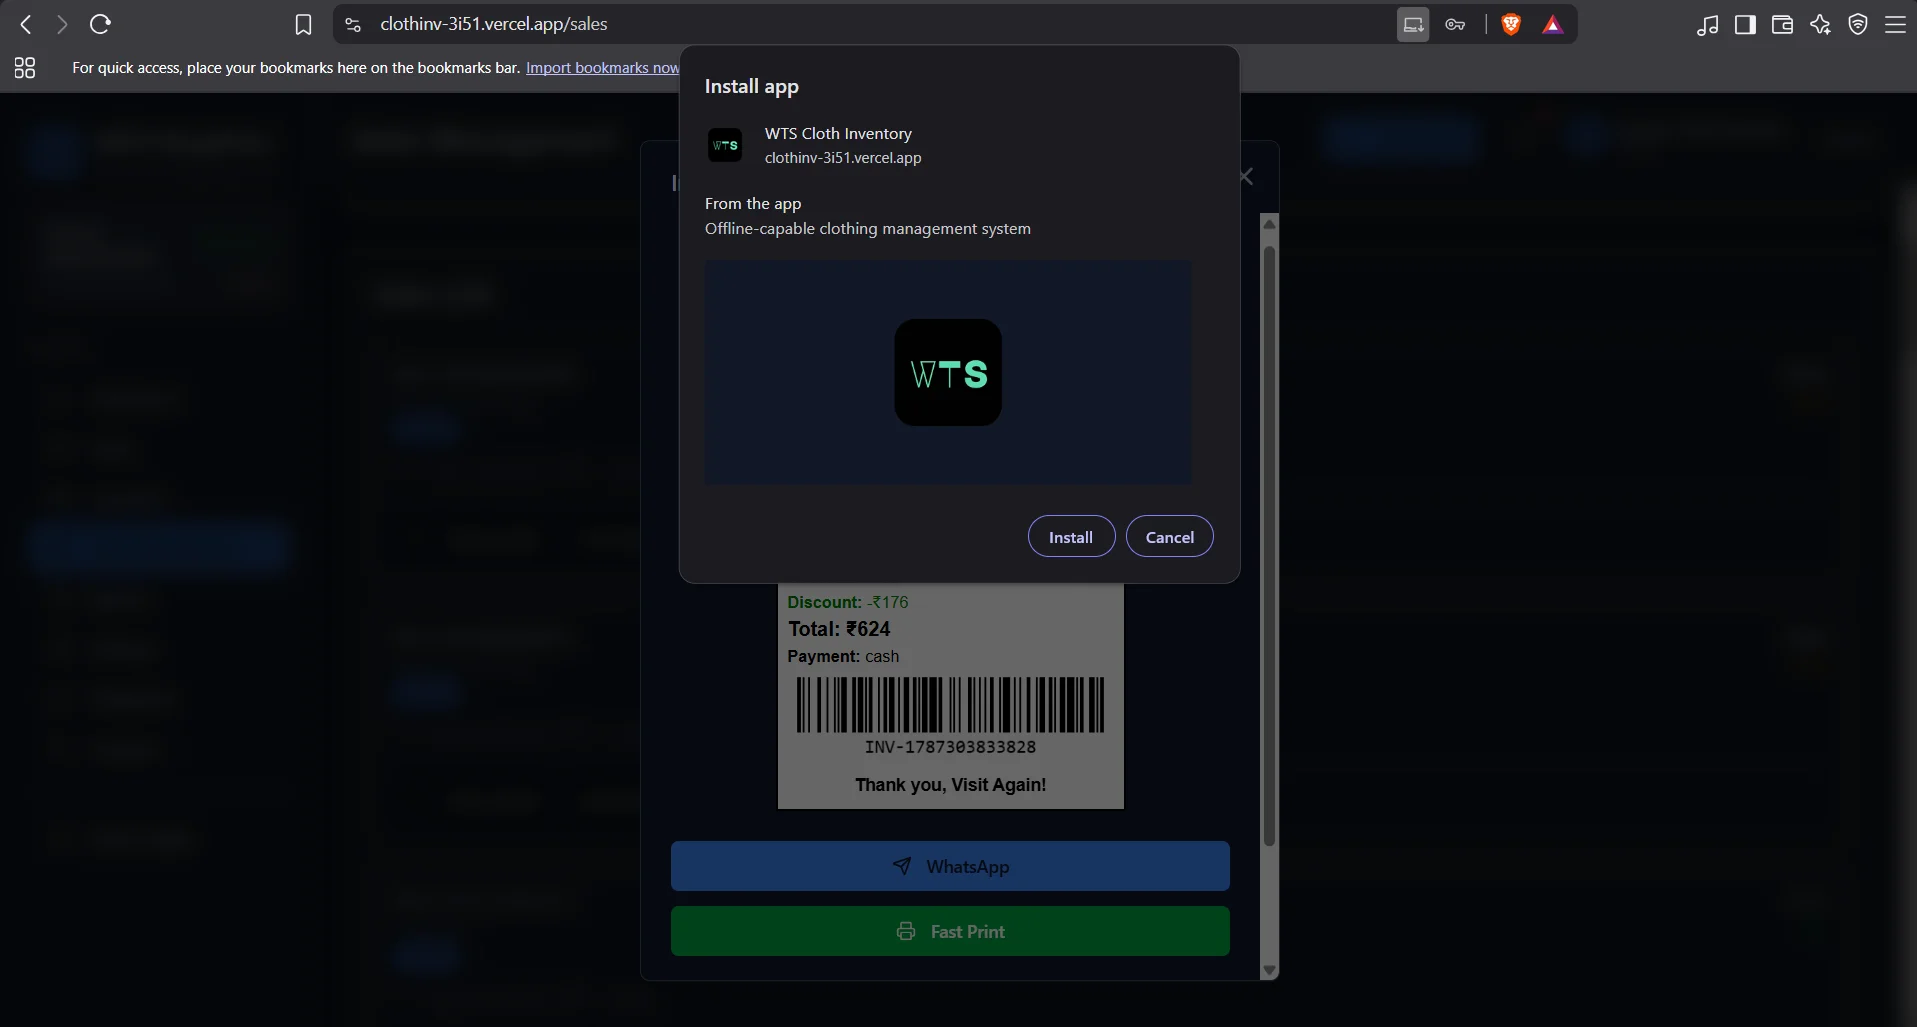This screenshot has width=1917, height=1027.
Task: Click the barcode on the receipt
Action: click(950, 705)
